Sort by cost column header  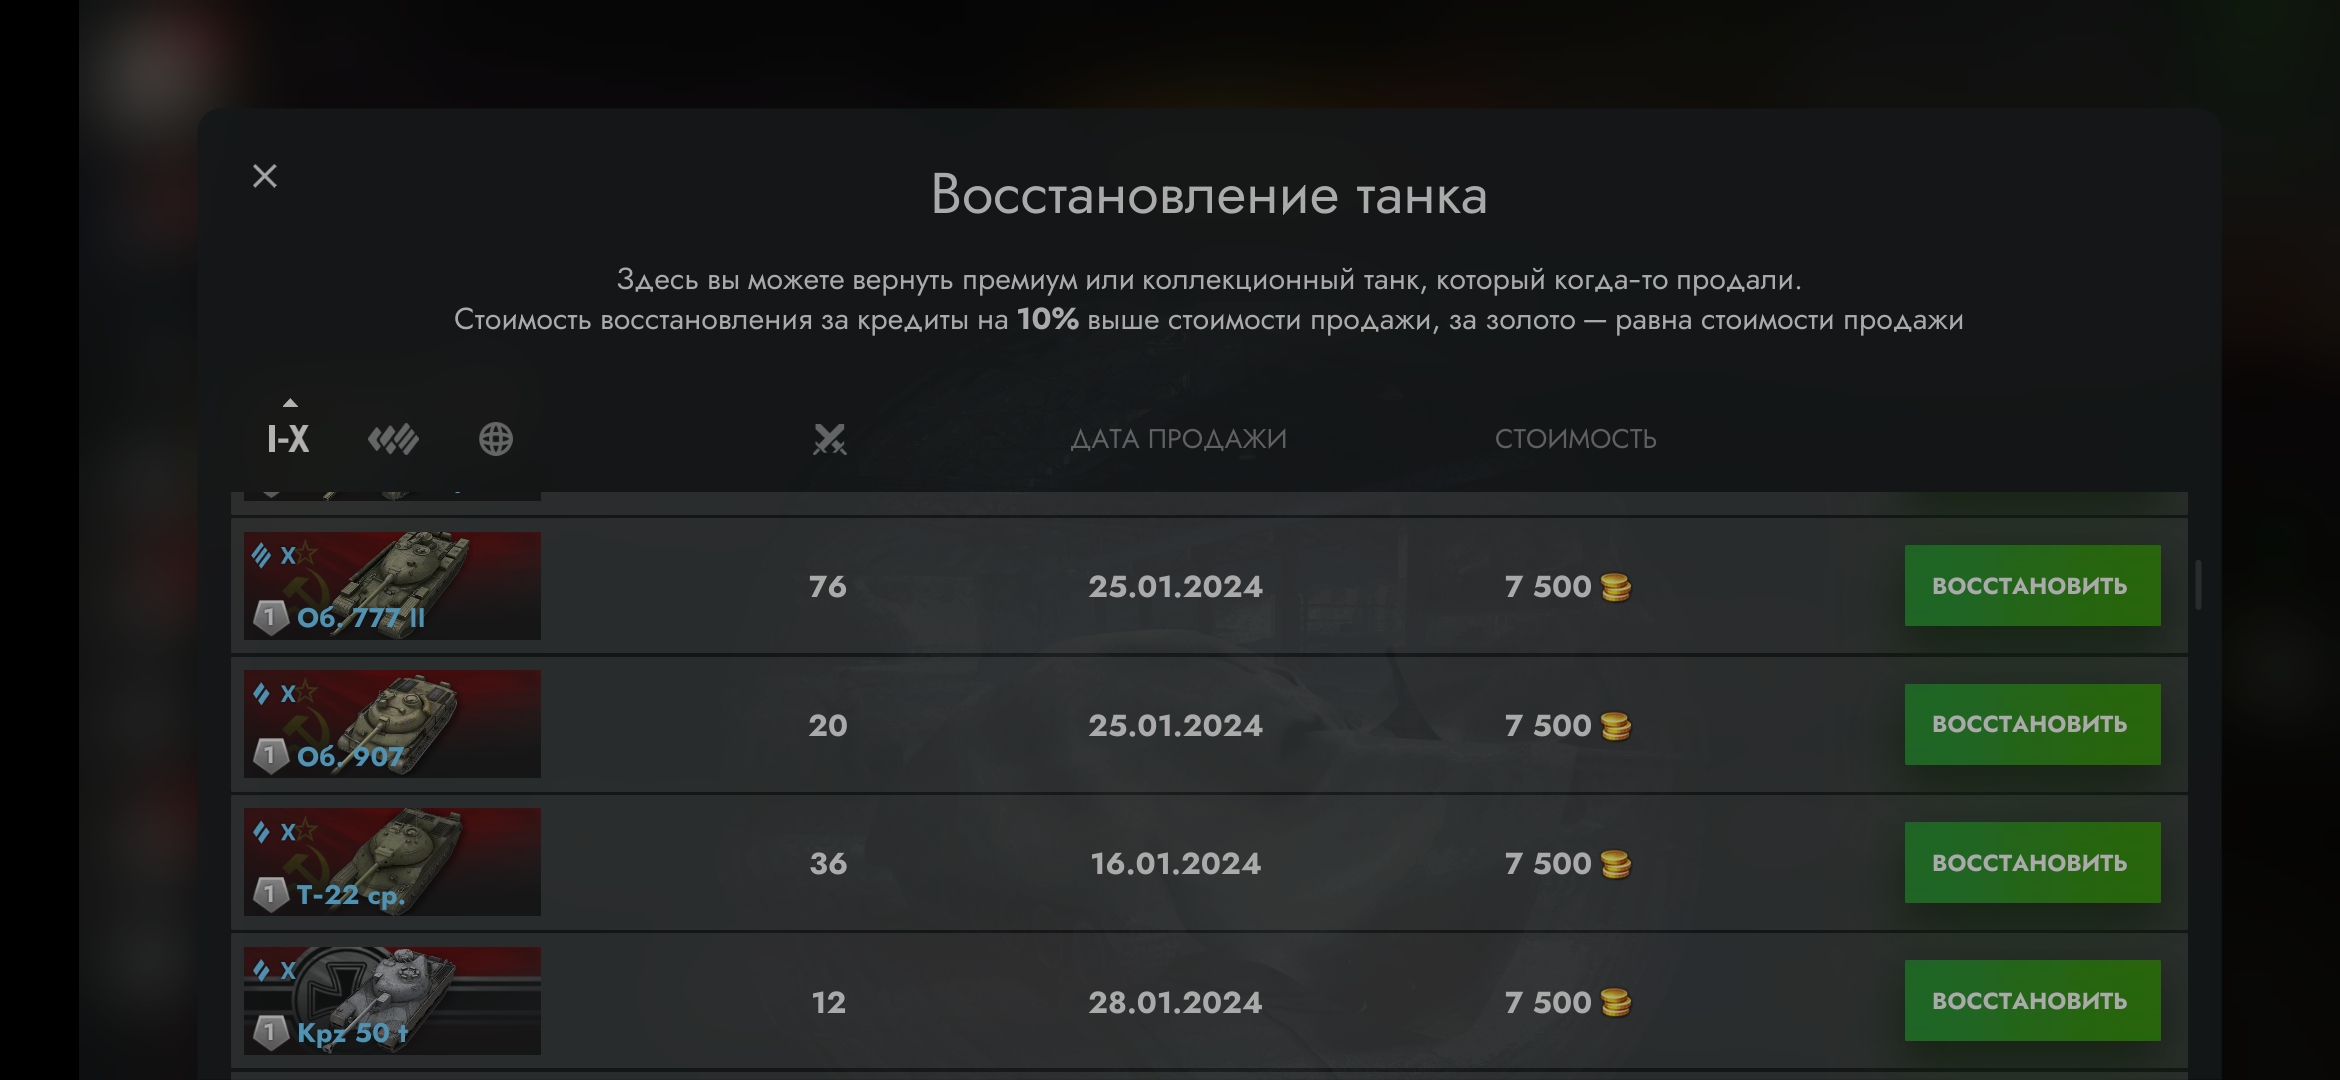coord(1575,439)
